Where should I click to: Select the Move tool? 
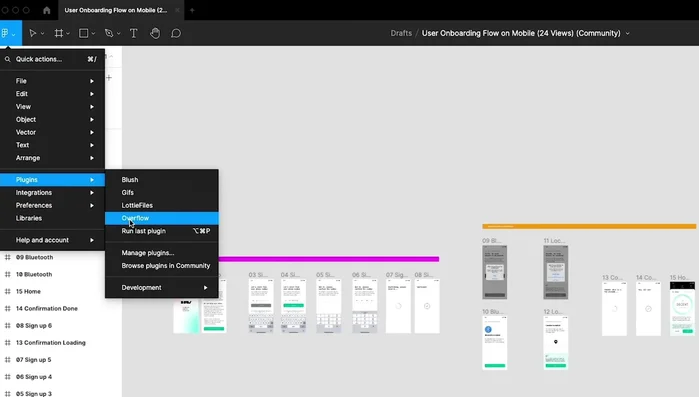[x=33, y=33]
